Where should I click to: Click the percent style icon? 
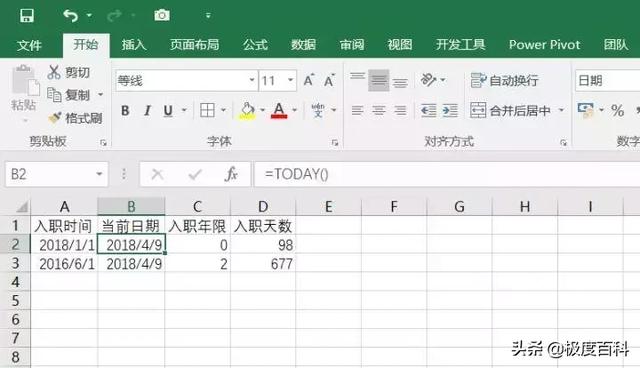click(618, 111)
